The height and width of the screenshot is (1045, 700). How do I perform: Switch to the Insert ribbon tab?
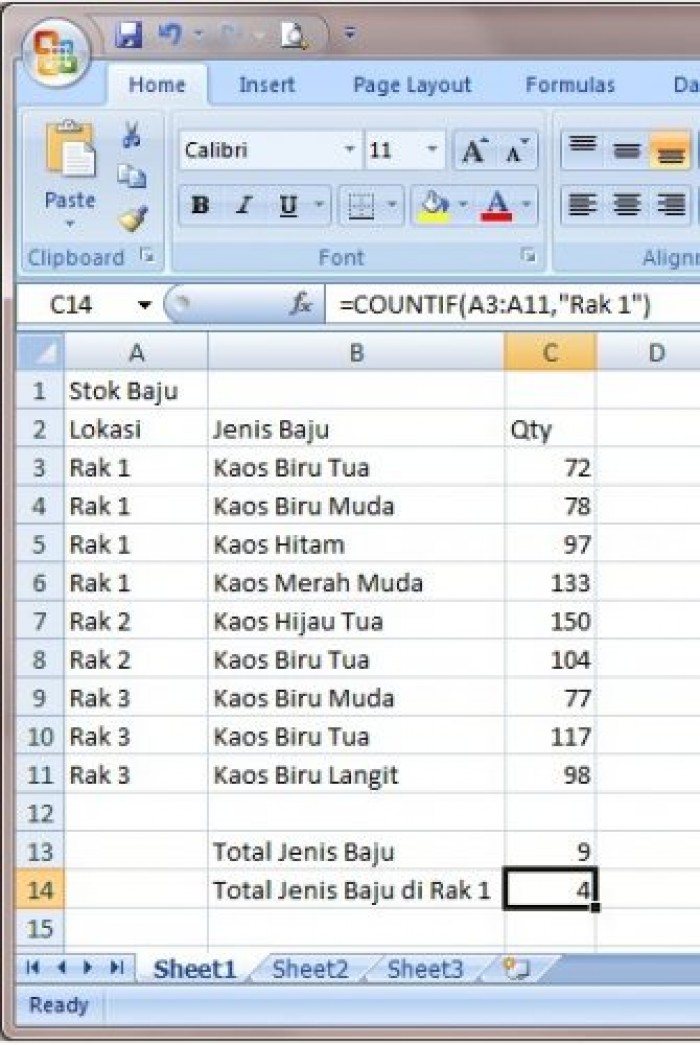pos(267,85)
